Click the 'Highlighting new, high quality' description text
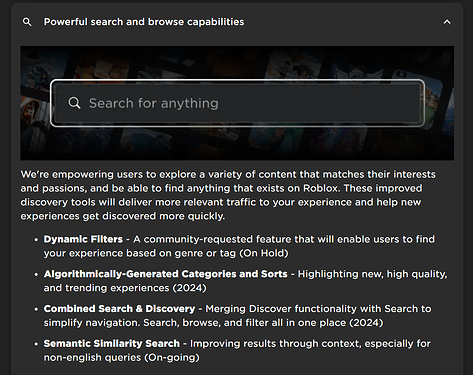Viewport: 473px width, 375px height. tap(372, 274)
